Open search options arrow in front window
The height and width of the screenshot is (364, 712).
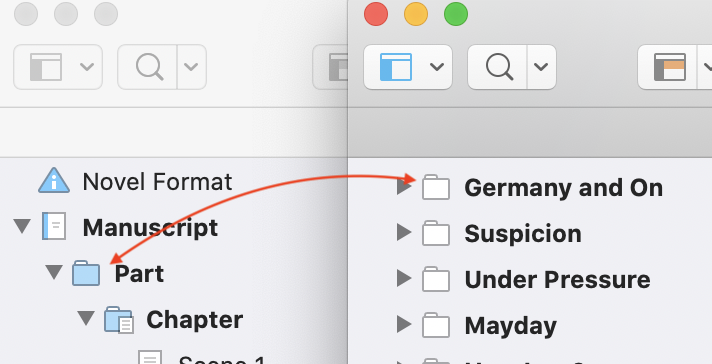(541, 67)
